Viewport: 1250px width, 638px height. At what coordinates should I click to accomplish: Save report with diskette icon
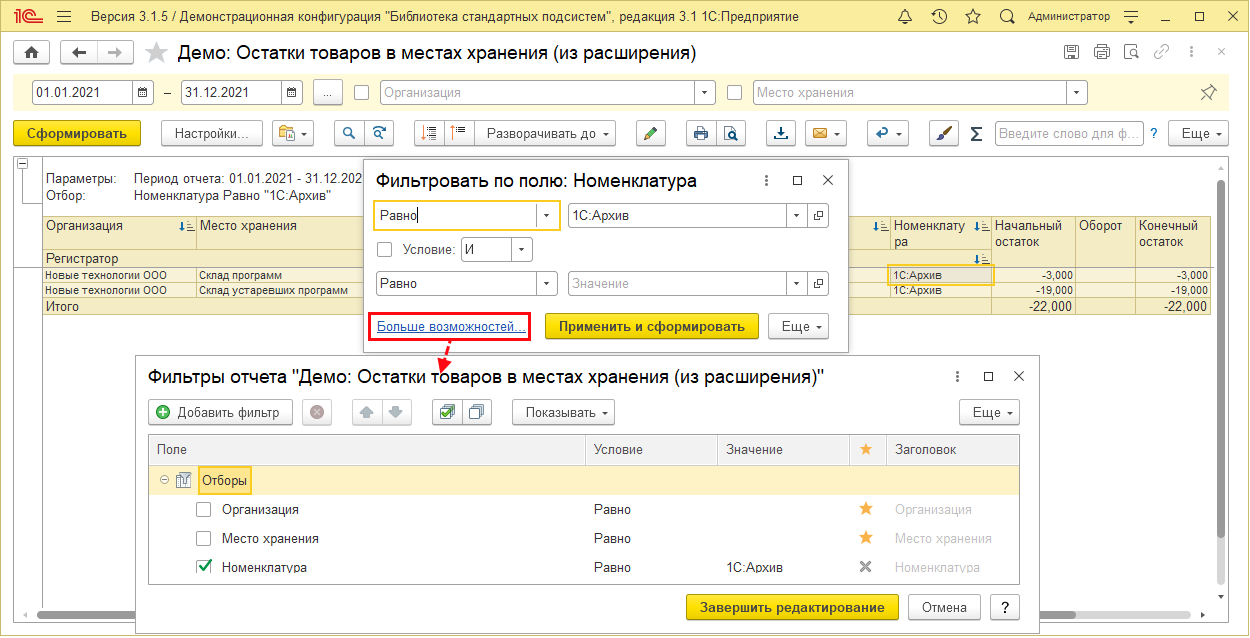tap(1071, 52)
